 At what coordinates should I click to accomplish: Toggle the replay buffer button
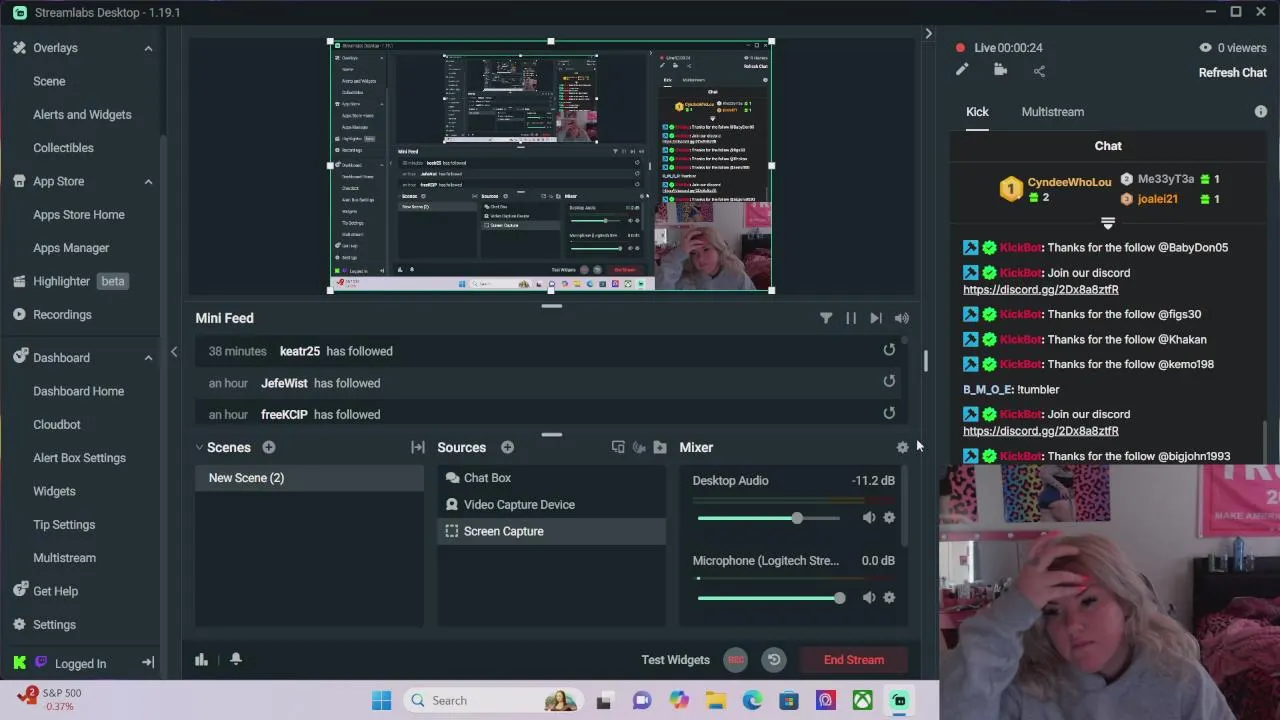pyautogui.click(x=774, y=660)
